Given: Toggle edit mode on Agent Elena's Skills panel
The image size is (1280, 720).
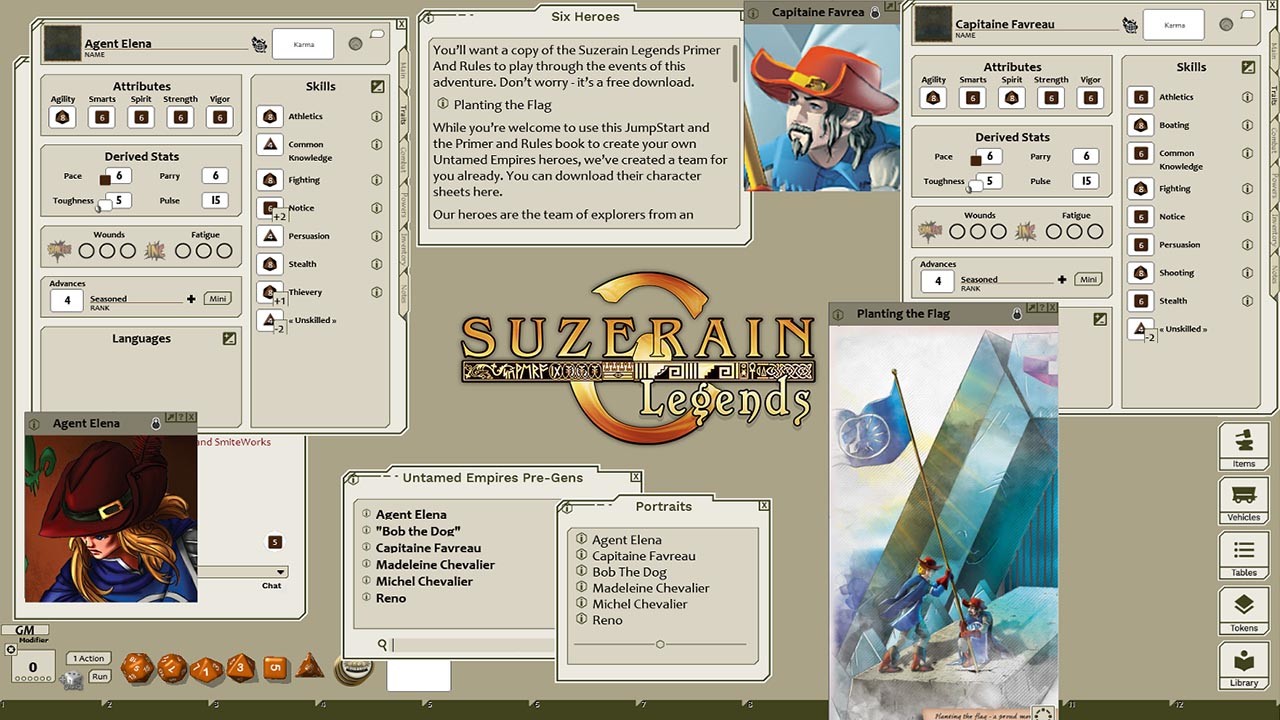Looking at the screenshot, I should click(376, 86).
